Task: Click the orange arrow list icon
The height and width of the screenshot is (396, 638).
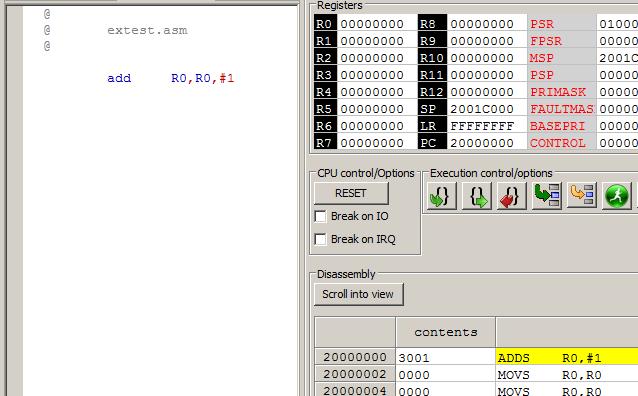Action: (581, 196)
